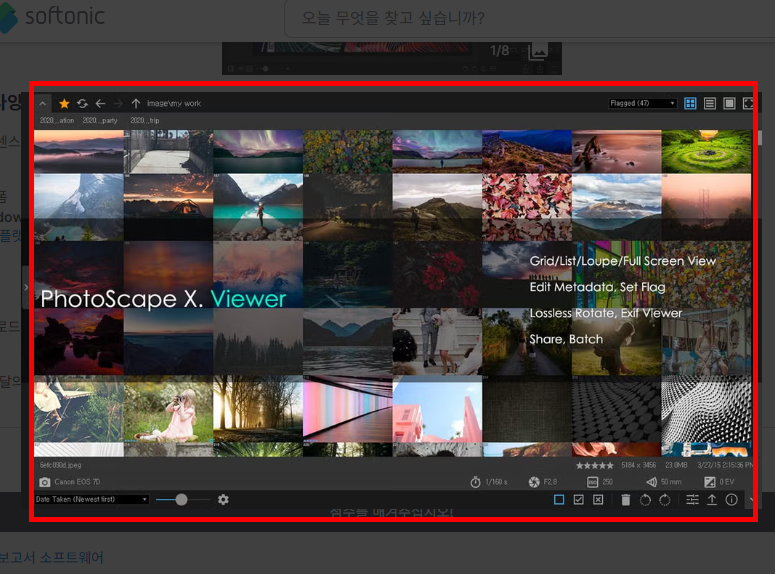The height and width of the screenshot is (574, 775).
Task: Click the Softonic logo
Action: (x=52, y=16)
